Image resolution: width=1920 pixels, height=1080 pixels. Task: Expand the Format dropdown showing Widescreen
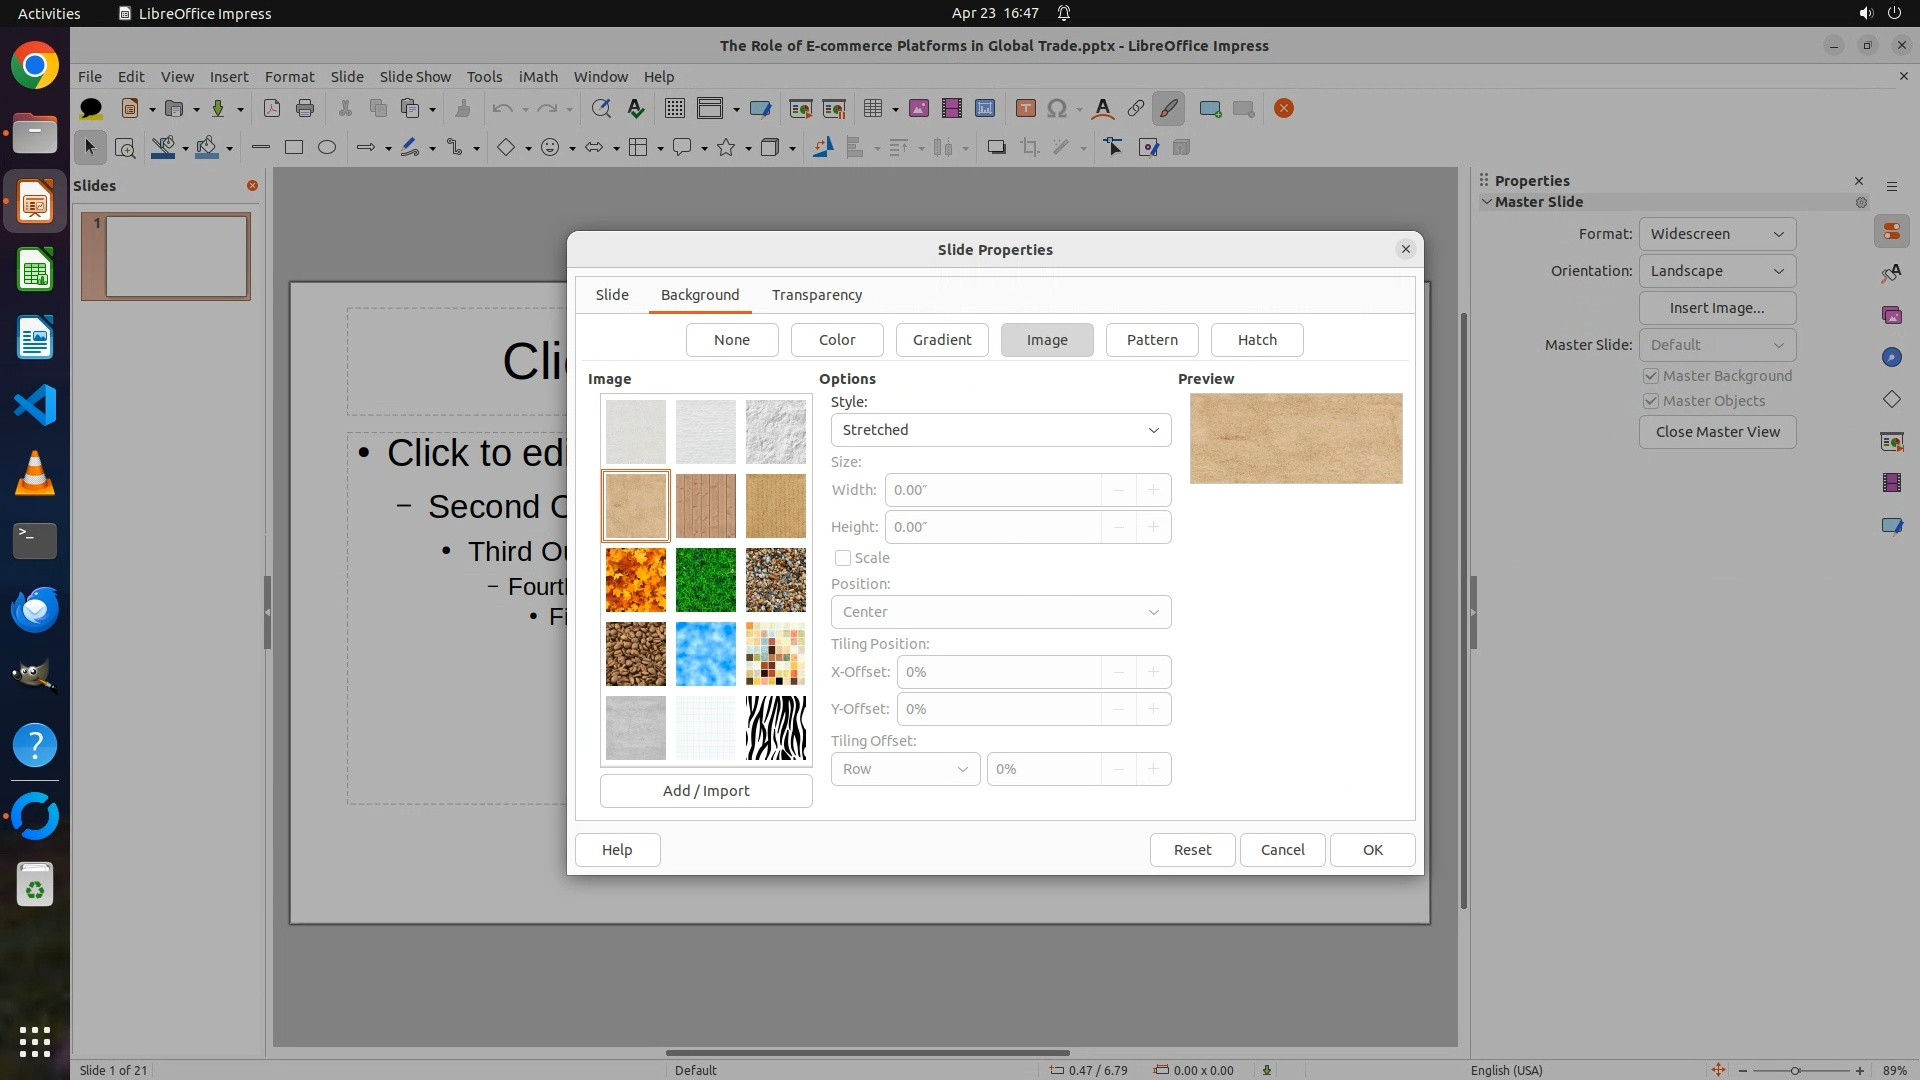click(1716, 234)
